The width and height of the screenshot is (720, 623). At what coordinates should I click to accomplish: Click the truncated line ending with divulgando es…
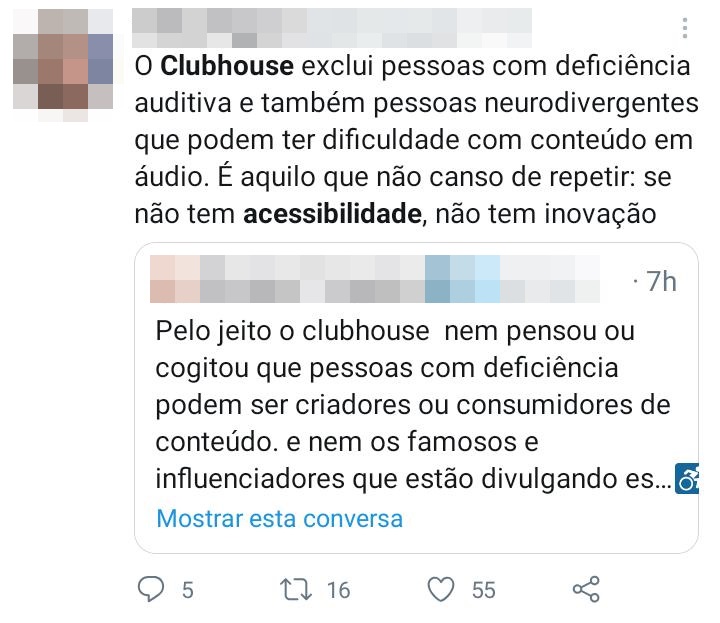click(x=413, y=479)
